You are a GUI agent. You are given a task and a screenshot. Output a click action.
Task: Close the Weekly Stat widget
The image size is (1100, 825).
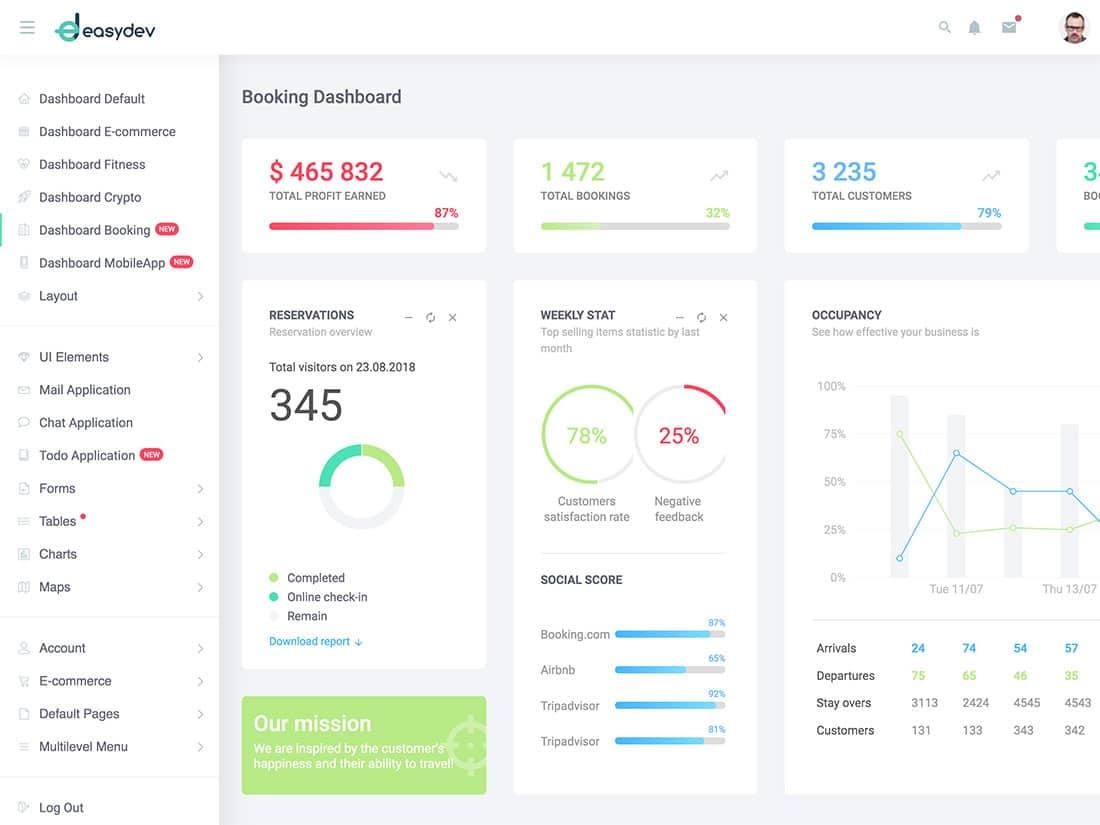[723, 317]
